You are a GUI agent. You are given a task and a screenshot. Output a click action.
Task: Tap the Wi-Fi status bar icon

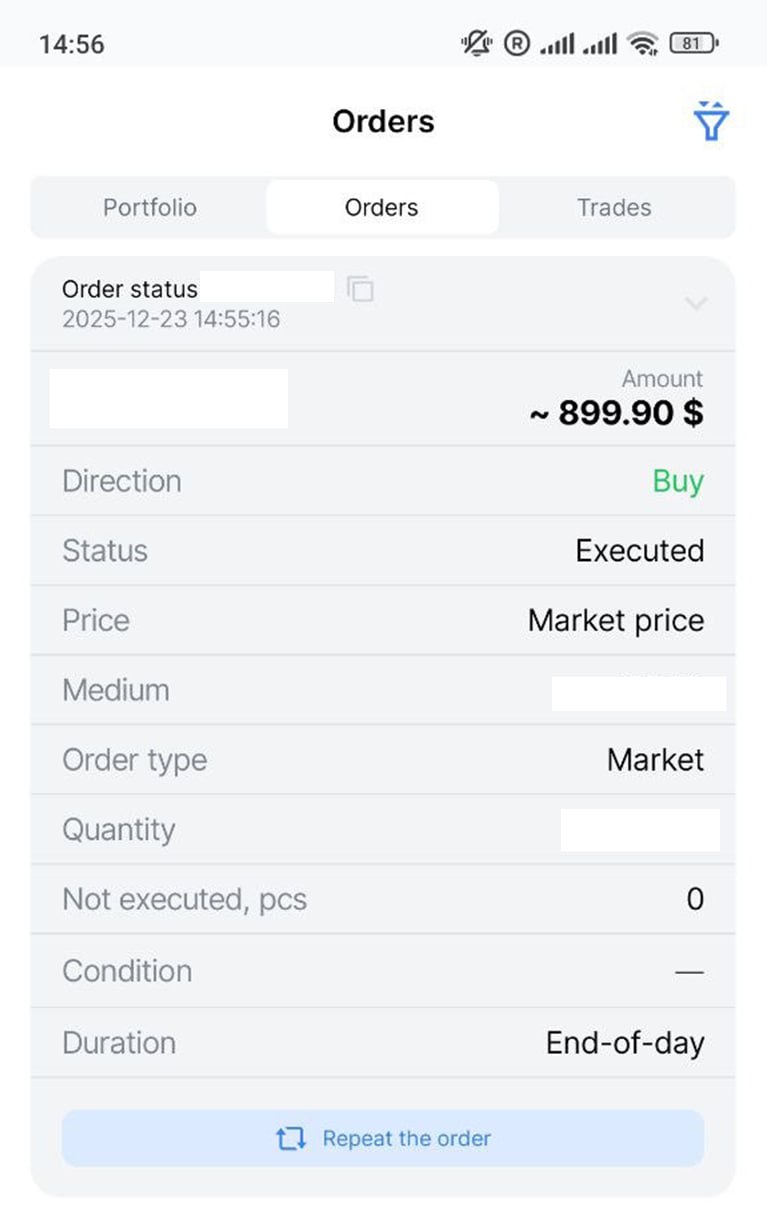click(x=642, y=43)
